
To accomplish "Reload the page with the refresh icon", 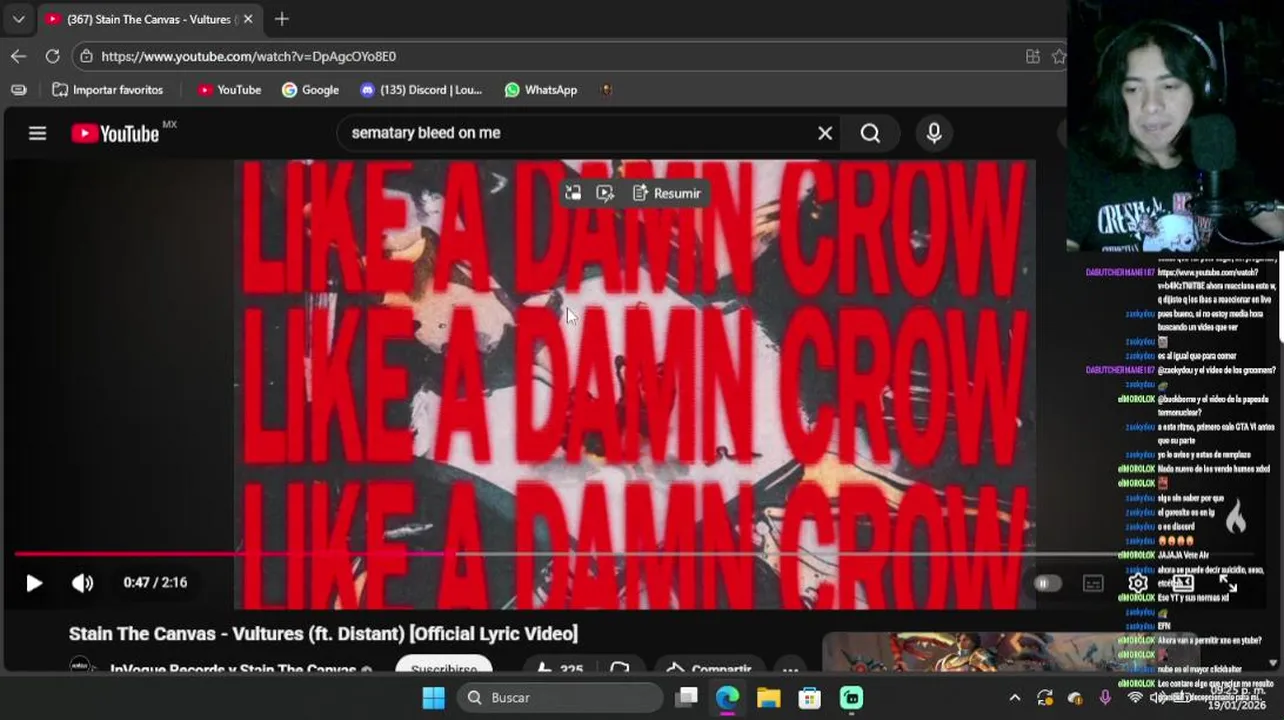I will tap(52, 56).
